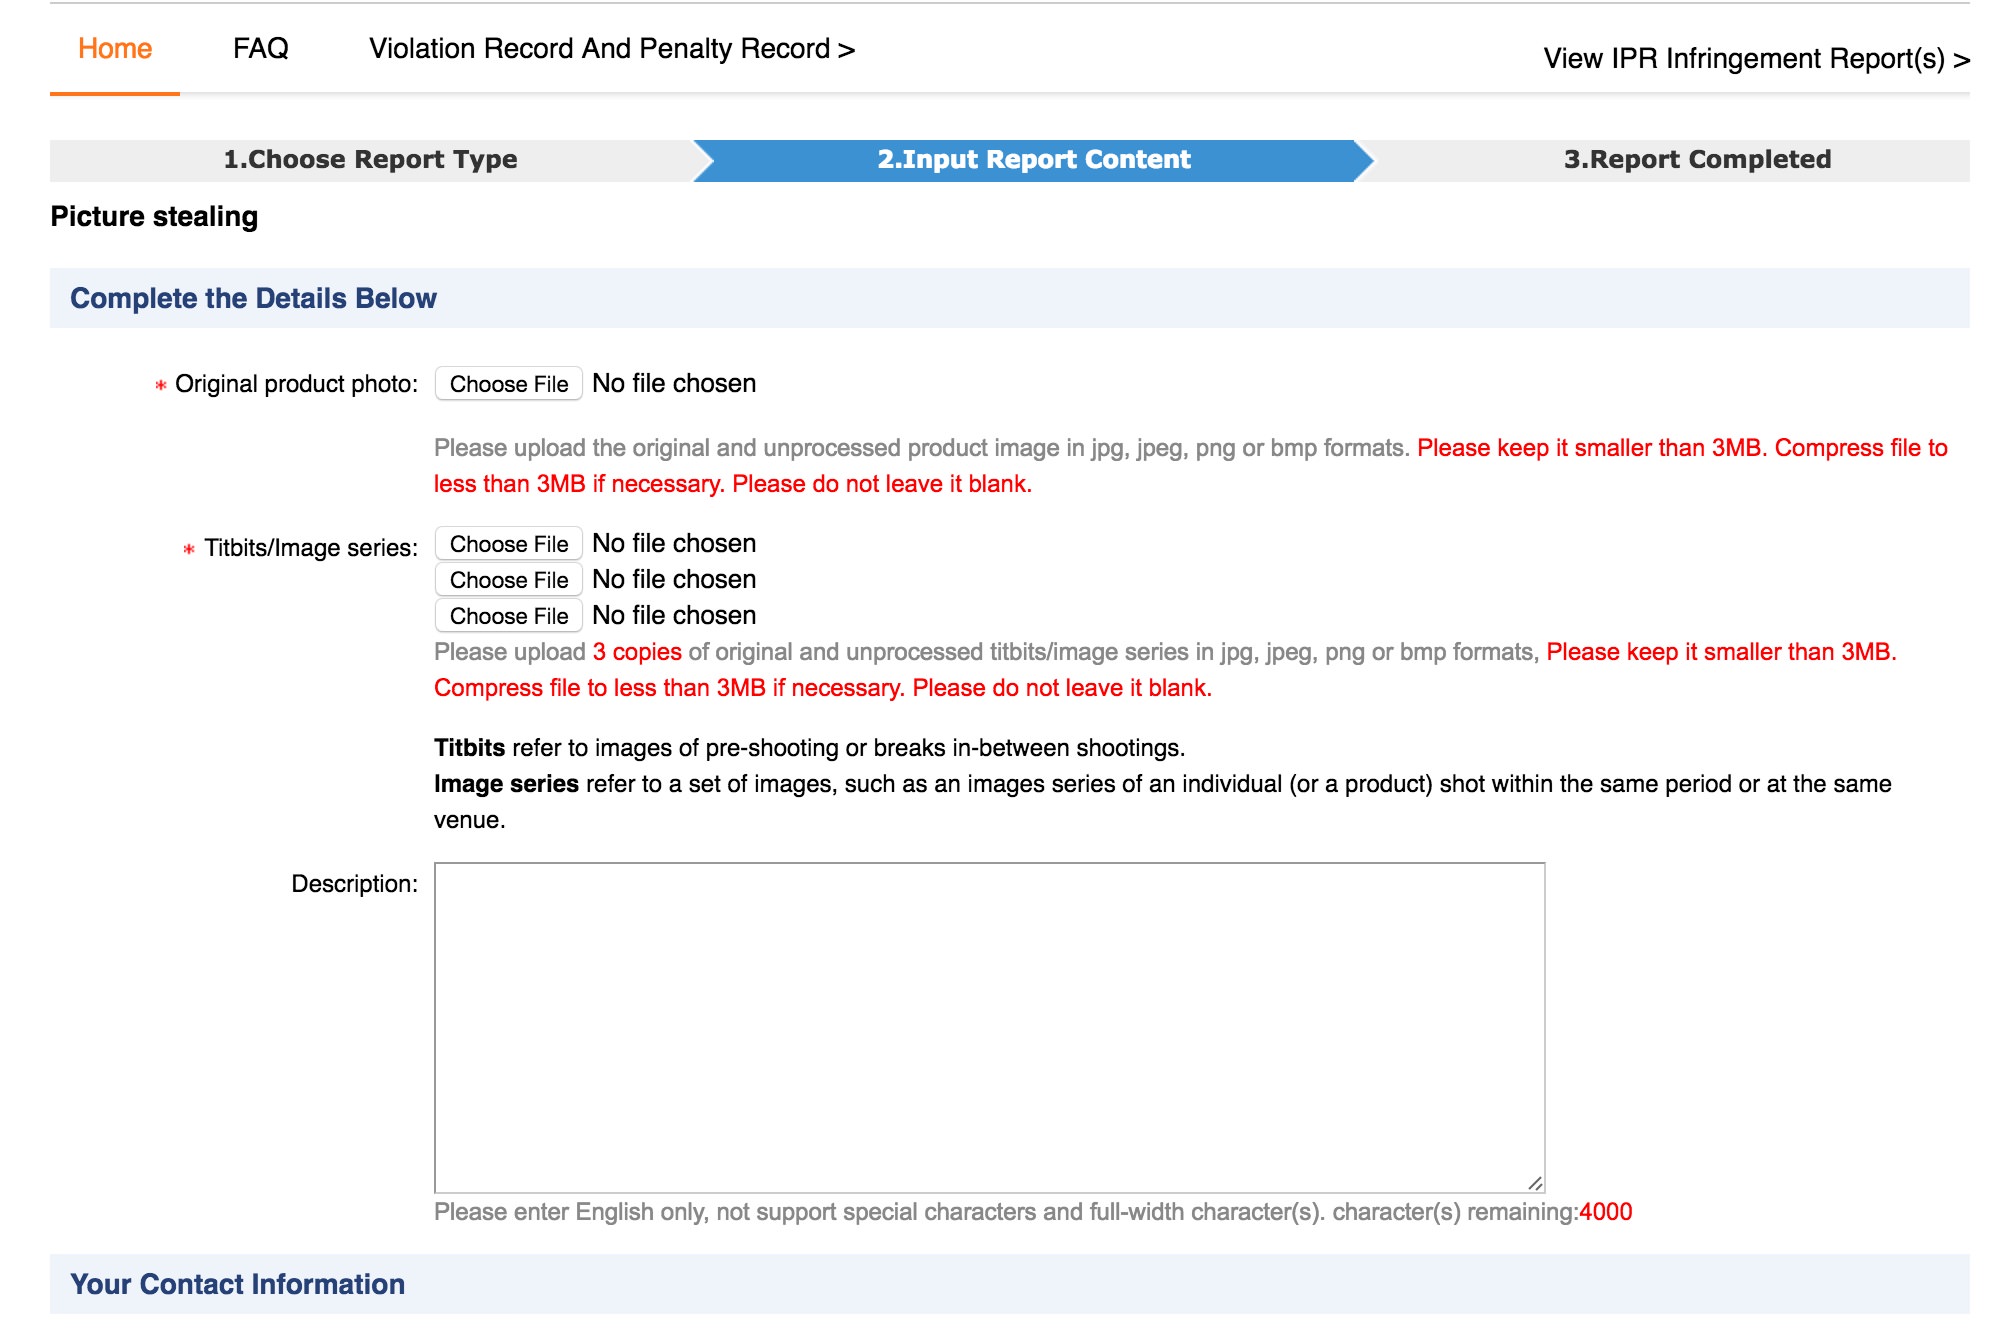Click step 3 Report Completed

pos(1696,160)
